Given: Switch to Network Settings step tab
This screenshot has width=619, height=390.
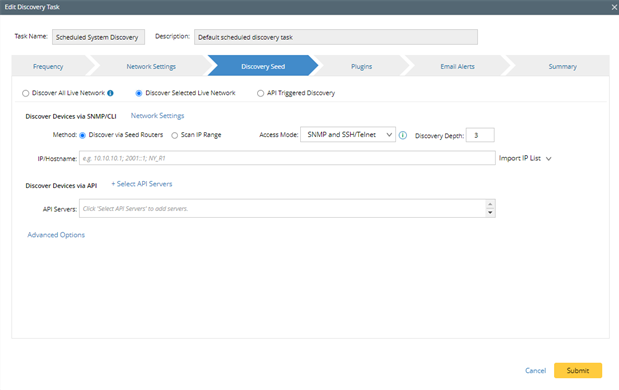Looking at the screenshot, I should pyautogui.click(x=151, y=66).
